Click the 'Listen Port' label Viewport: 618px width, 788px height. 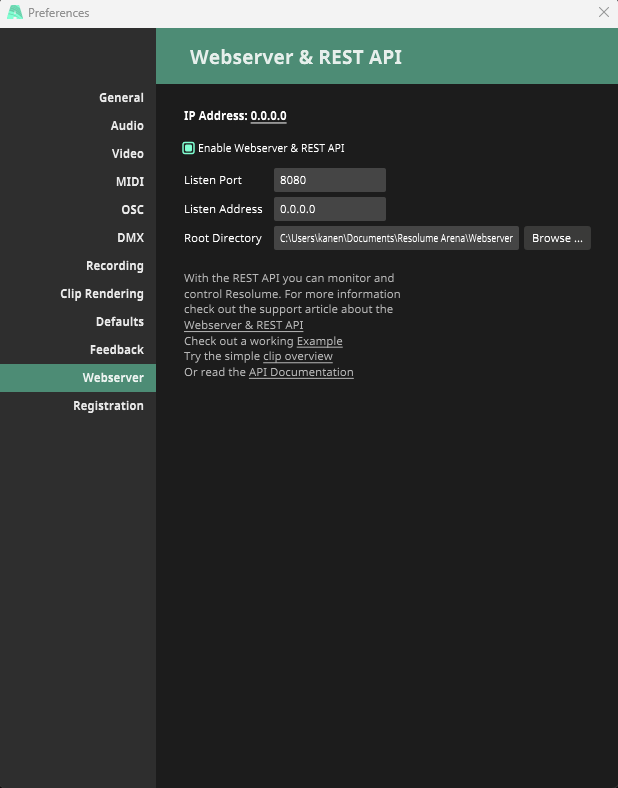pyautogui.click(x=213, y=180)
